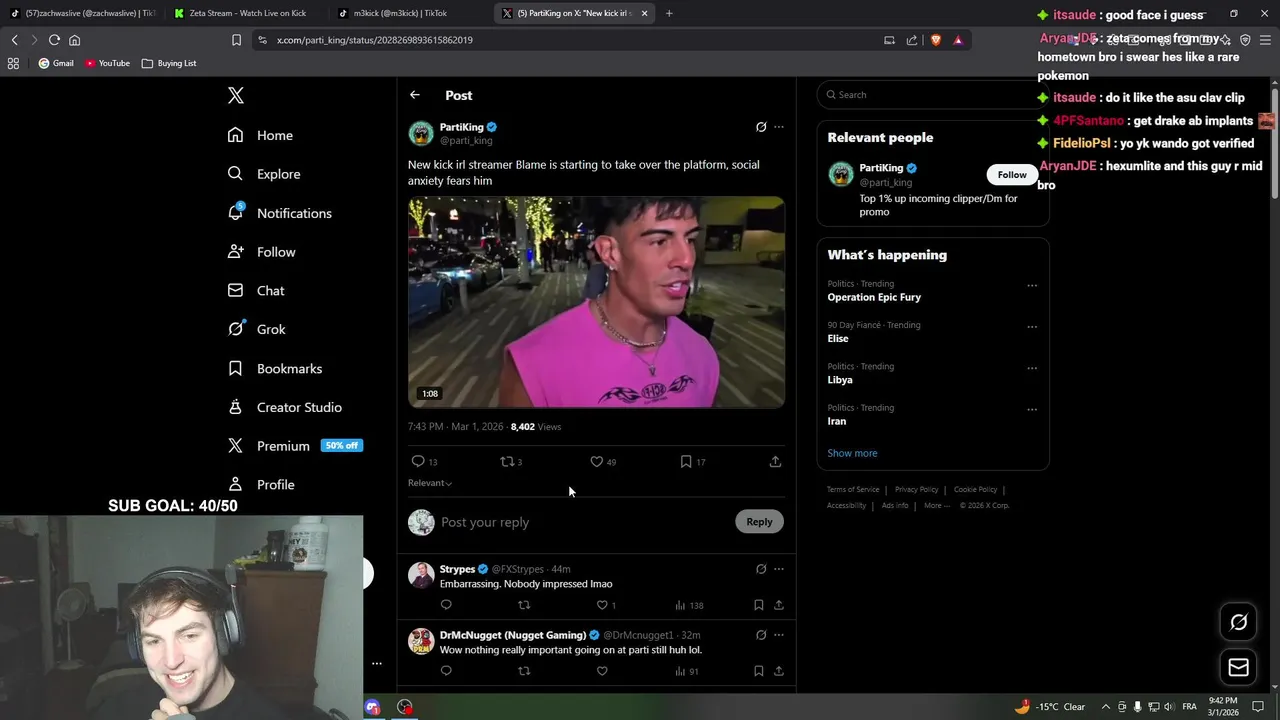
Task: Click Grok icon on Strypes' reply
Action: (761, 569)
